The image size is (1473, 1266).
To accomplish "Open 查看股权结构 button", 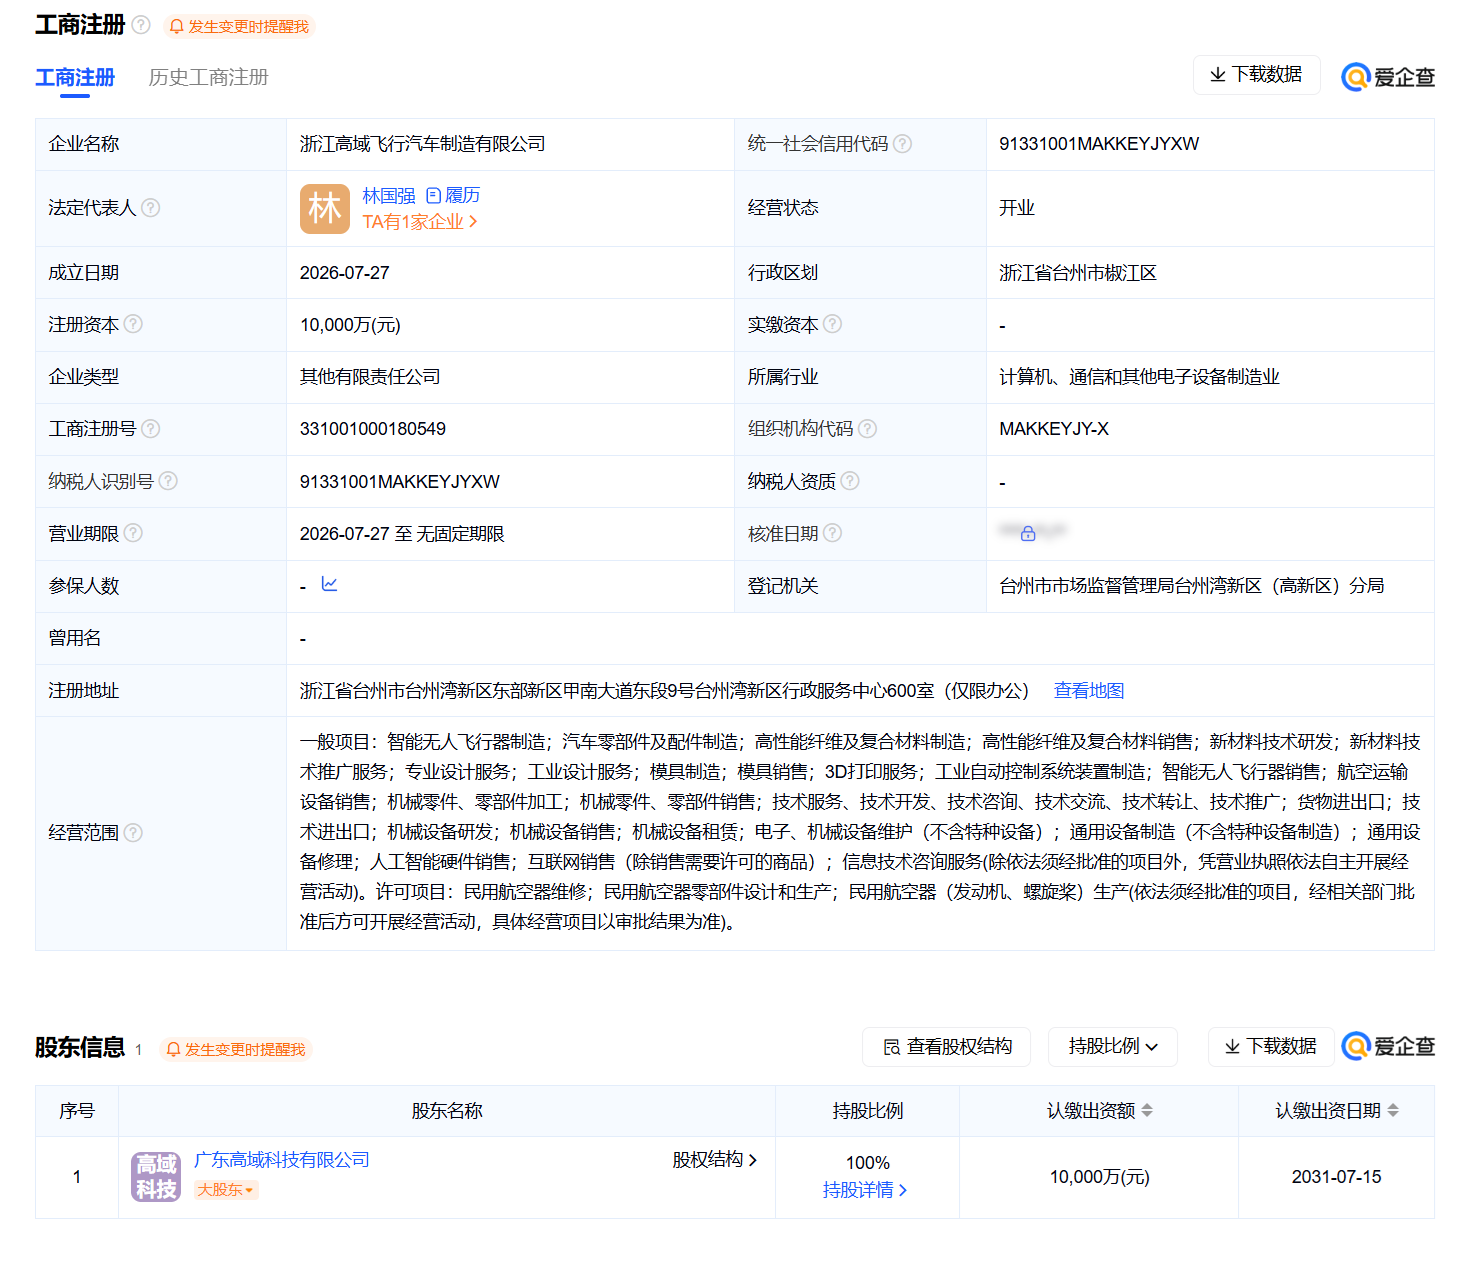I will point(946,1047).
